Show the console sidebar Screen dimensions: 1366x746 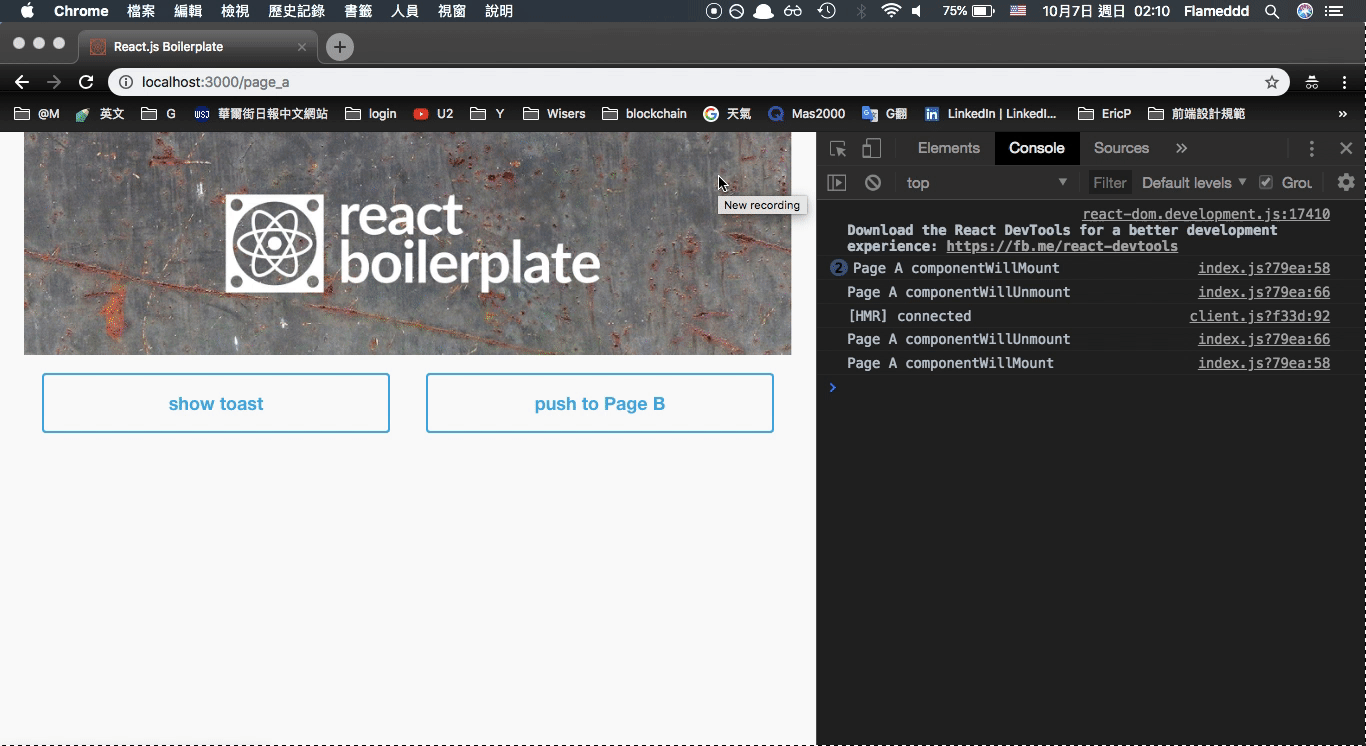click(x=837, y=183)
